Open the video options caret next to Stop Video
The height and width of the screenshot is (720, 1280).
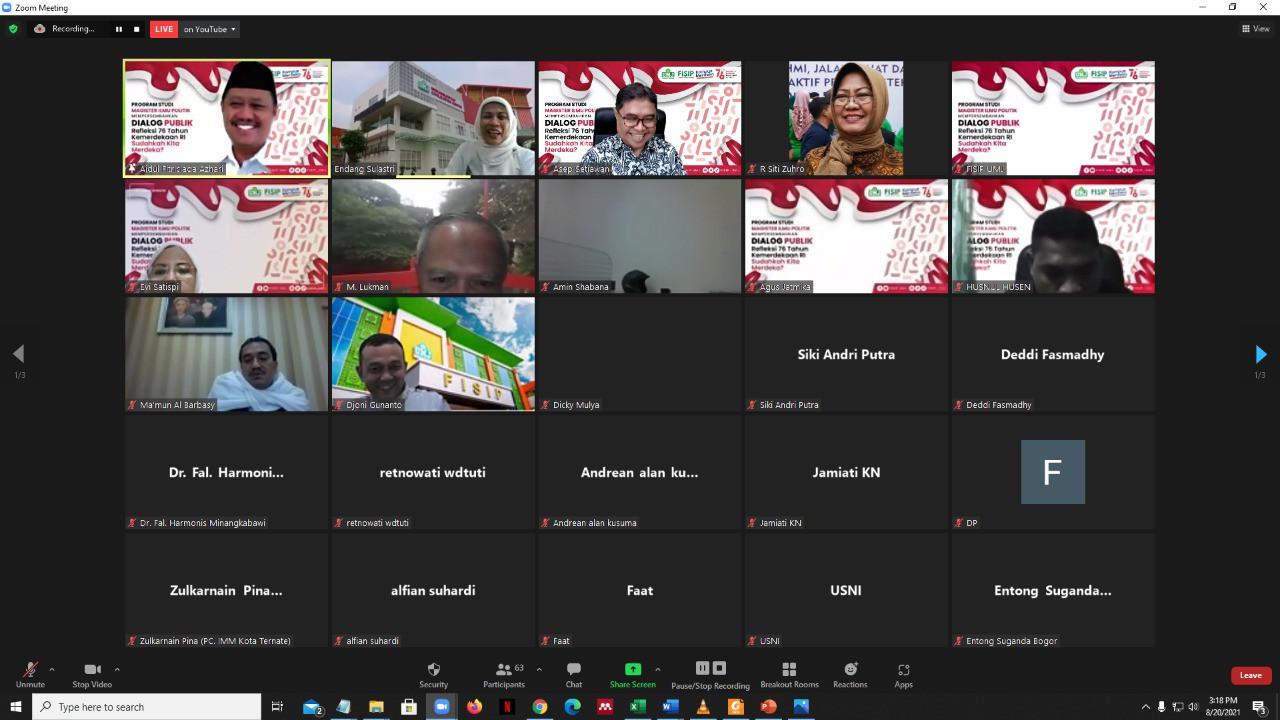tap(118, 671)
